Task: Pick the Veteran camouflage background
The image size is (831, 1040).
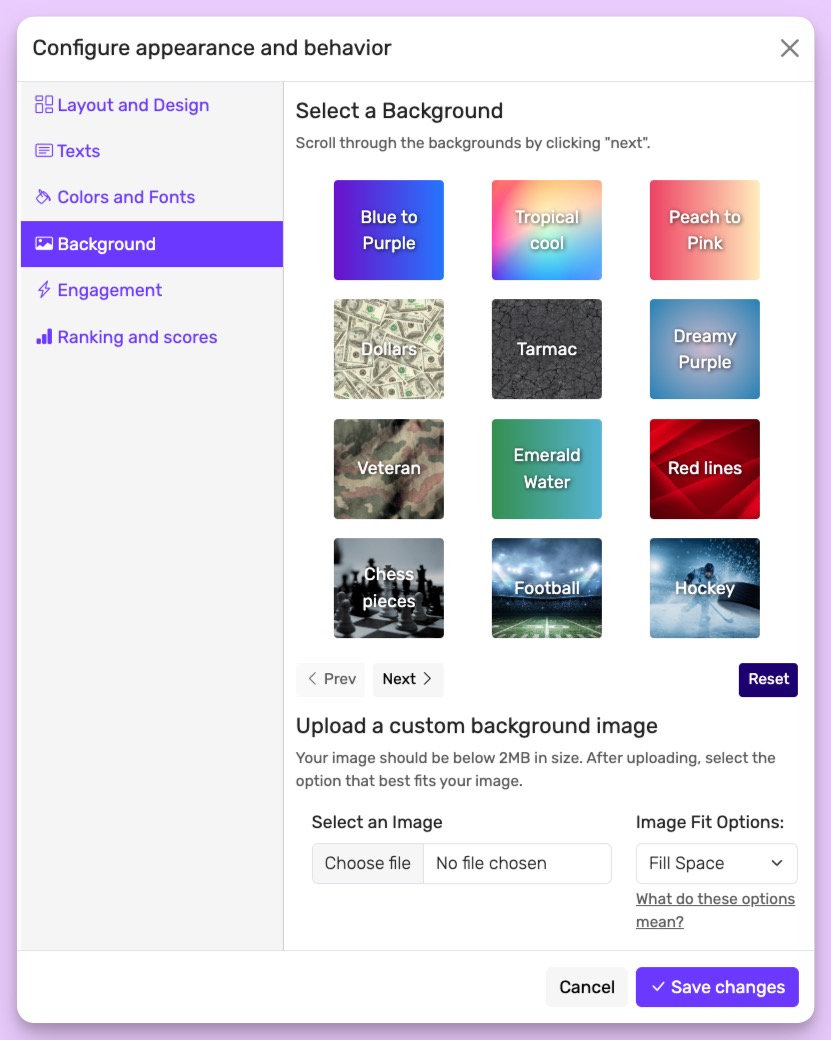Action: (389, 469)
